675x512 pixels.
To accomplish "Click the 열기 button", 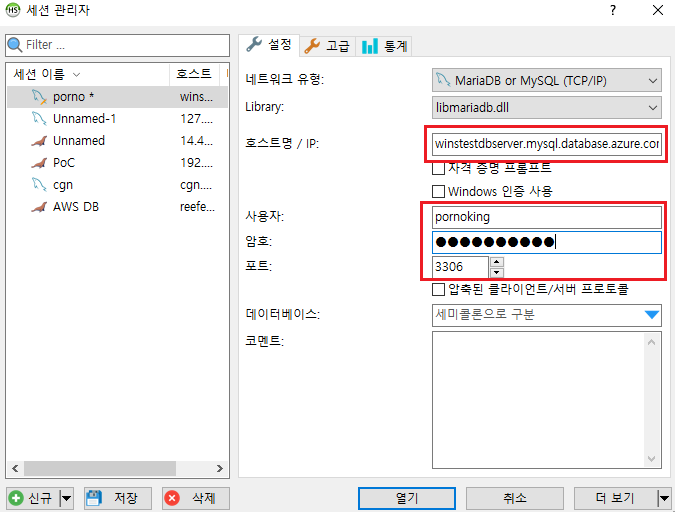I will pos(407,498).
